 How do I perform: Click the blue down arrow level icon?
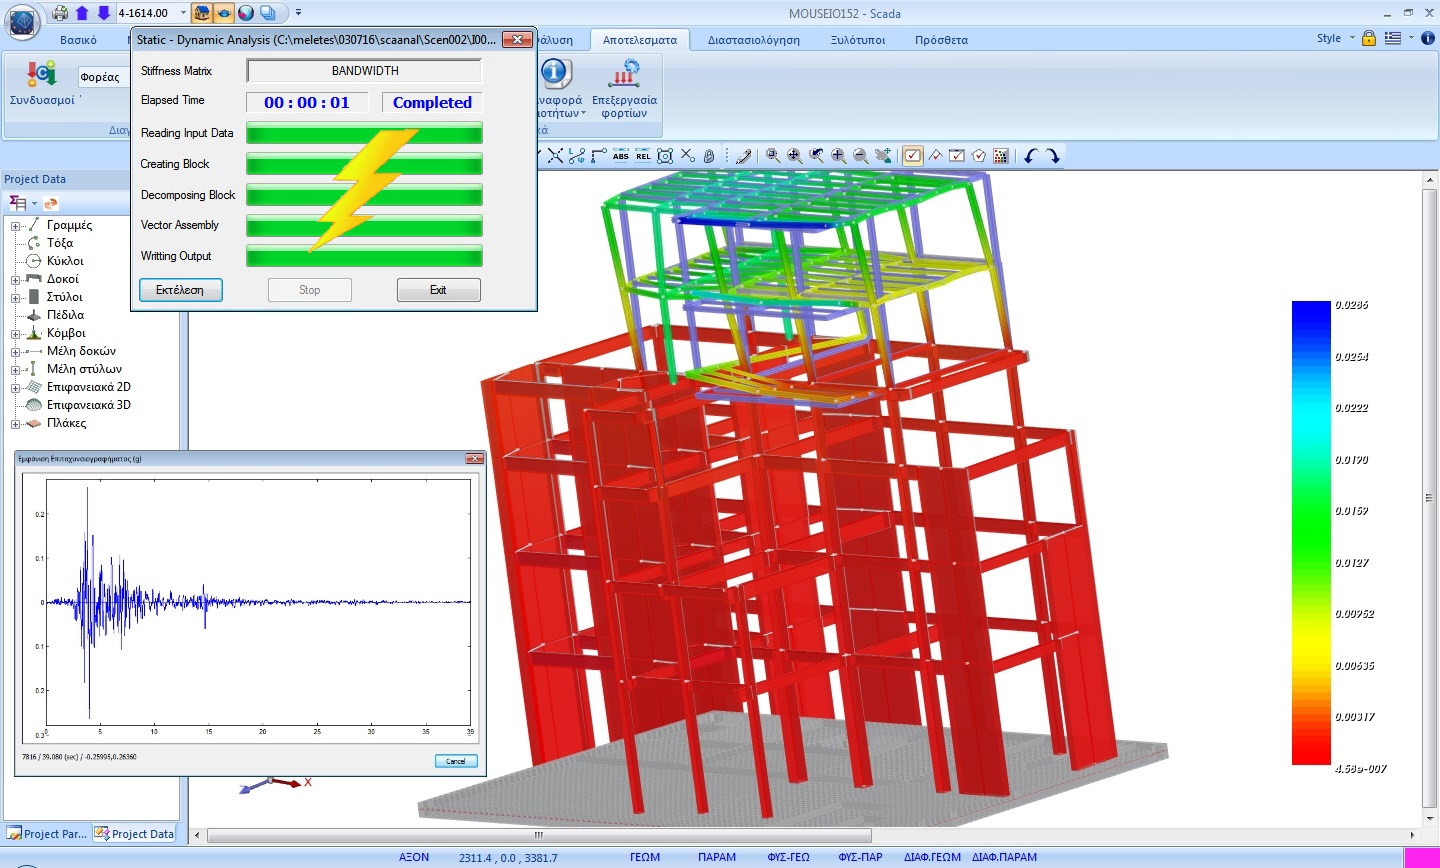point(102,13)
